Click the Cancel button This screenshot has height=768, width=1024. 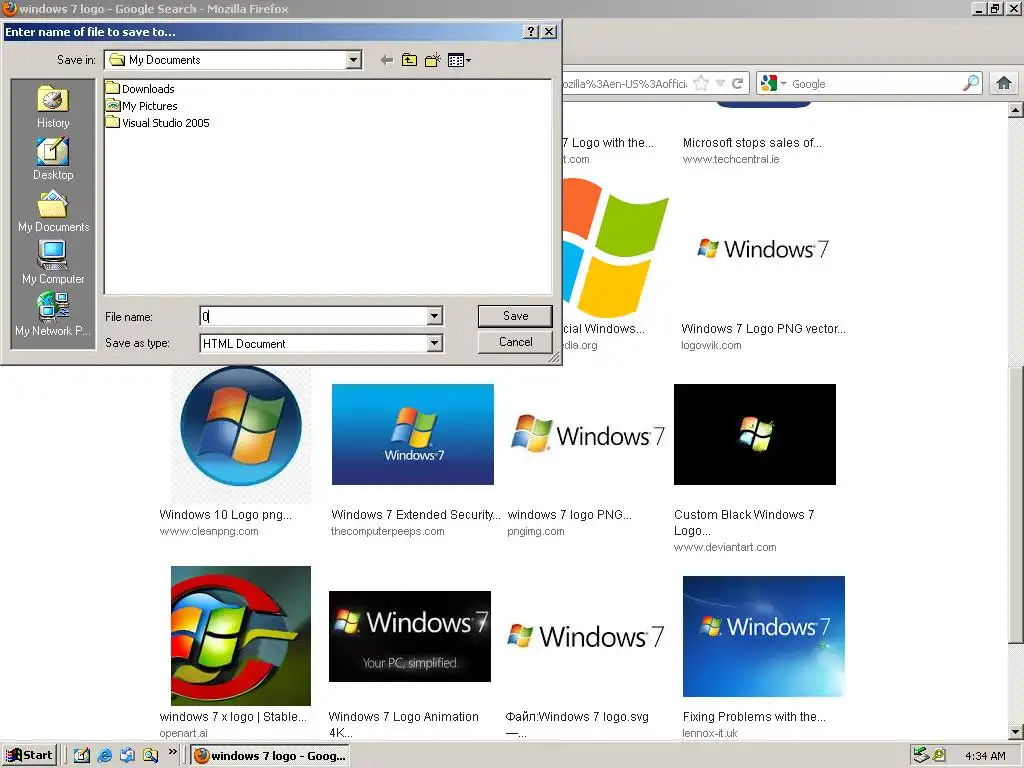click(x=515, y=342)
